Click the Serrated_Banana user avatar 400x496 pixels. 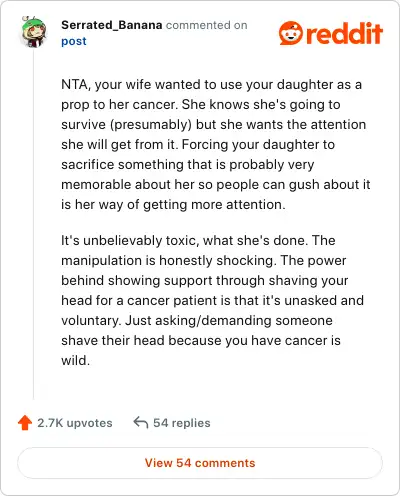(34, 31)
